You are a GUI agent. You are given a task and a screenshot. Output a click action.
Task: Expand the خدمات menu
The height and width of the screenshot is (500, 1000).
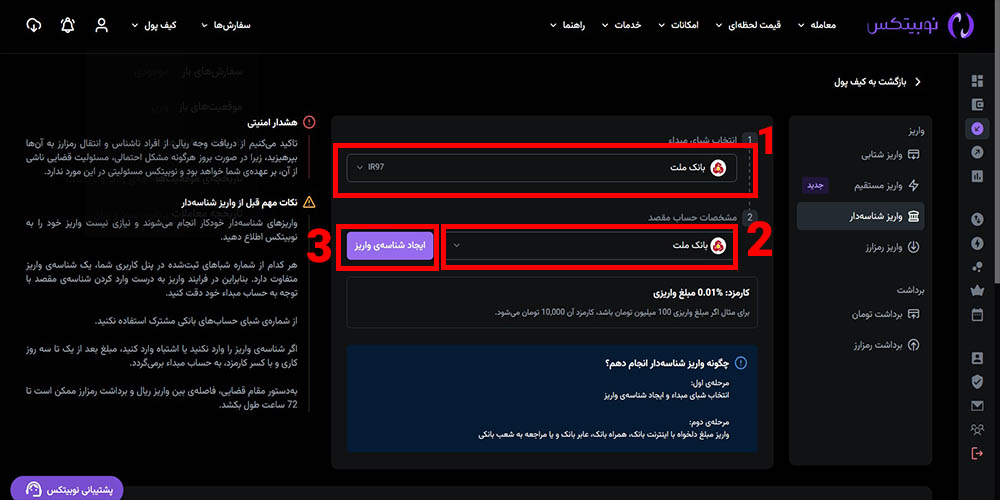point(622,26)
